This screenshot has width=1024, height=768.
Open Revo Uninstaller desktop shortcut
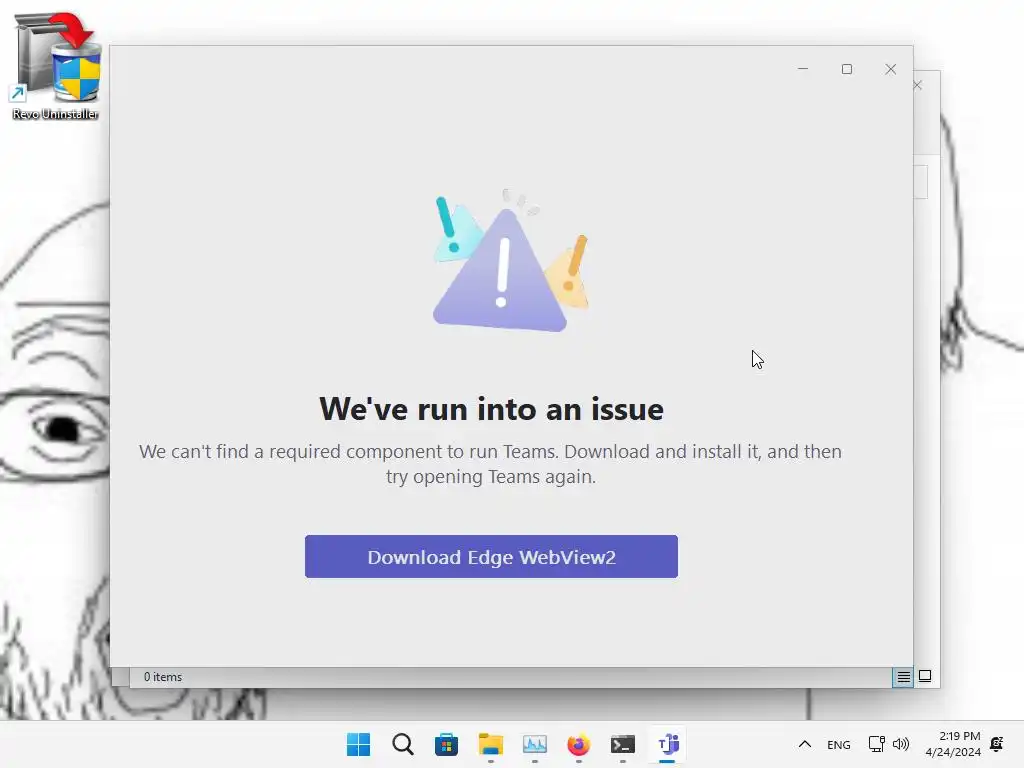(56, 66)
